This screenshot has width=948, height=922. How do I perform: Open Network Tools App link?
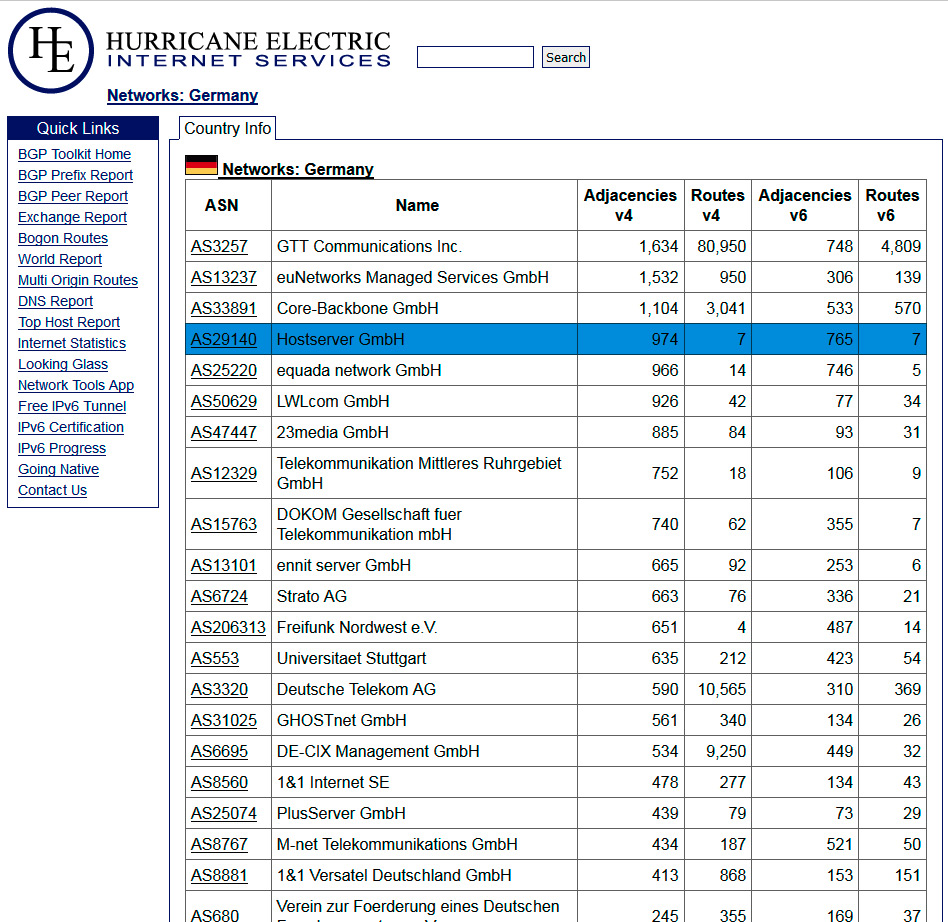pos(76,385)
